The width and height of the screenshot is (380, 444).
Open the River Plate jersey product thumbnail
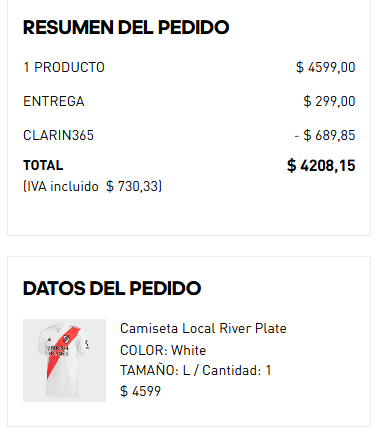pyautogui.click(x=64, y=360)
